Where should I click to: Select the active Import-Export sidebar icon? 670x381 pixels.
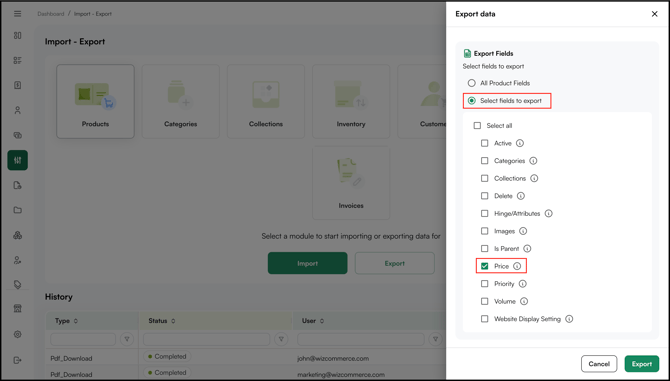tap(18, 160)
